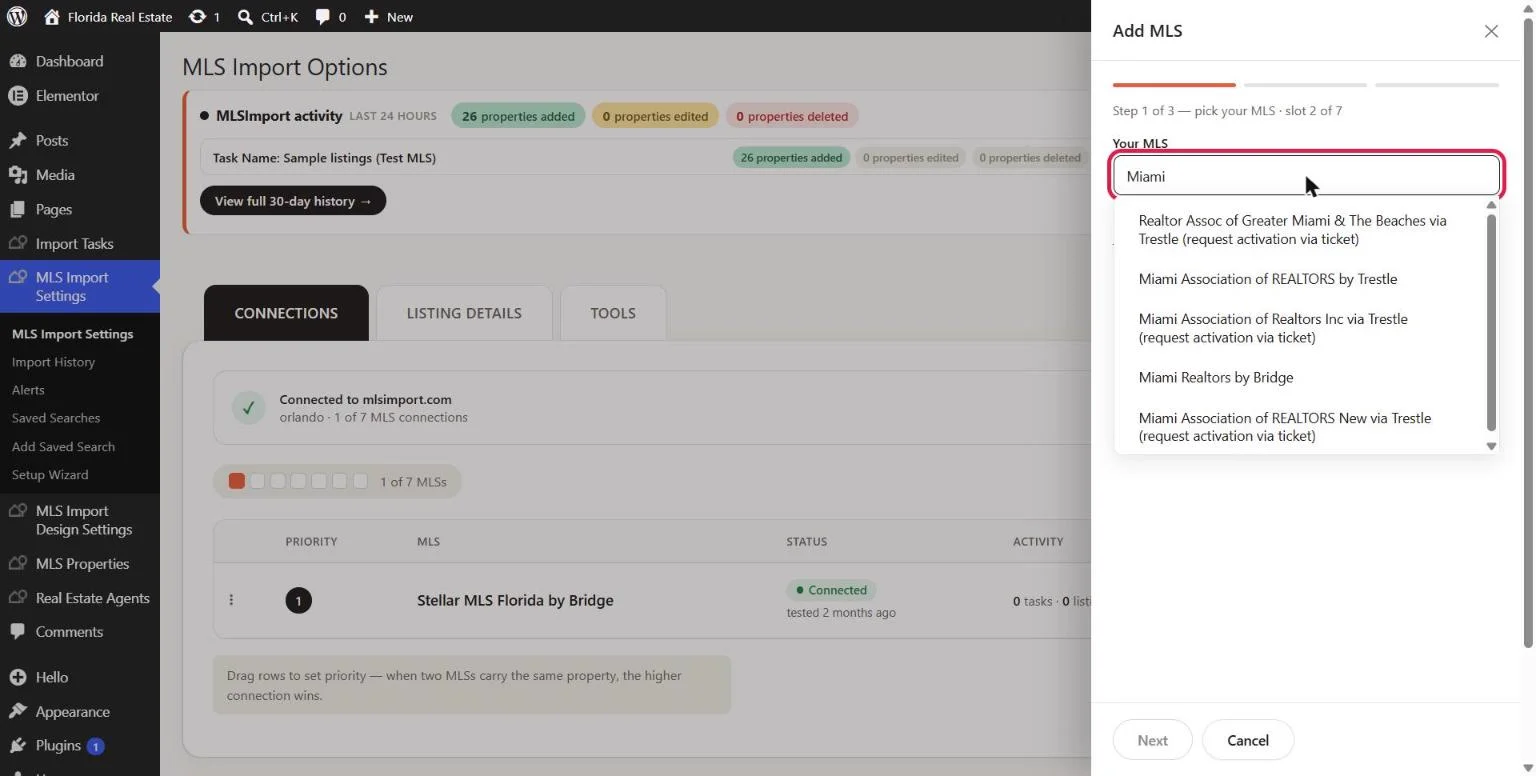This screenshot has width=1536, height=776.
Task: Open Add Saved Search submenu item
Action: click(63, 447)
